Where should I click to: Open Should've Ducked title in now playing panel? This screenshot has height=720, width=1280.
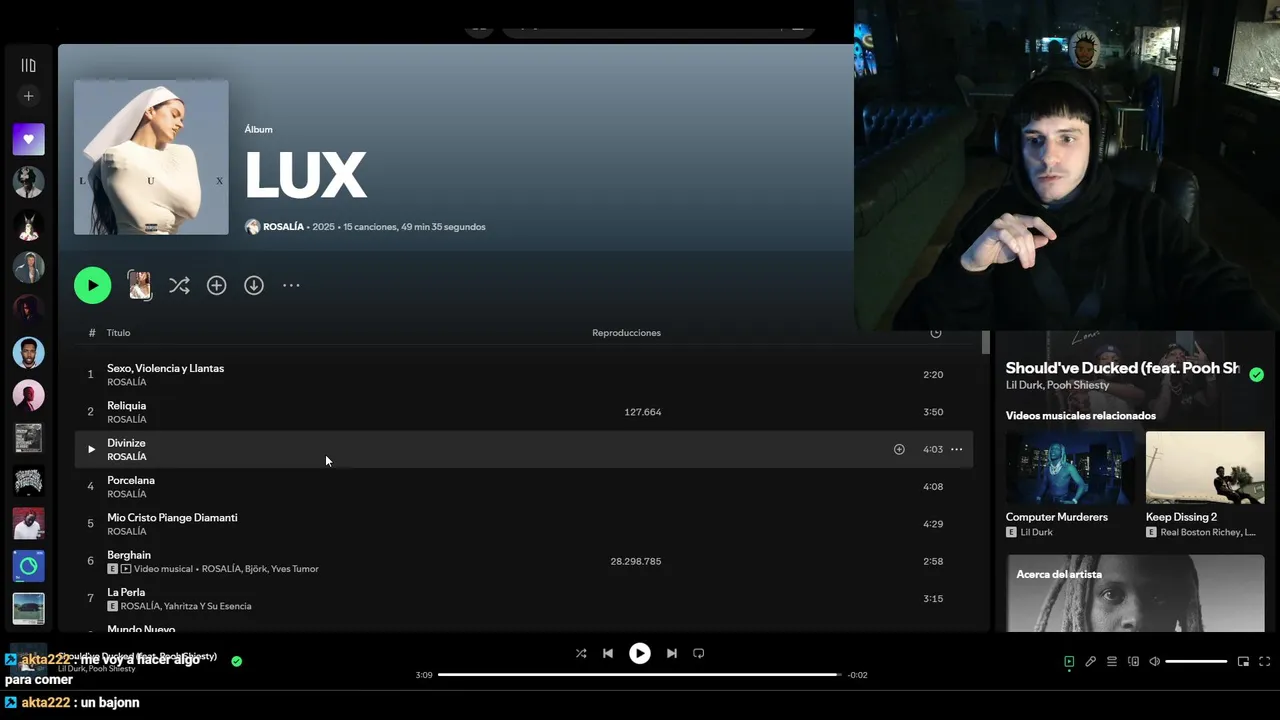tap(1123, 368)
